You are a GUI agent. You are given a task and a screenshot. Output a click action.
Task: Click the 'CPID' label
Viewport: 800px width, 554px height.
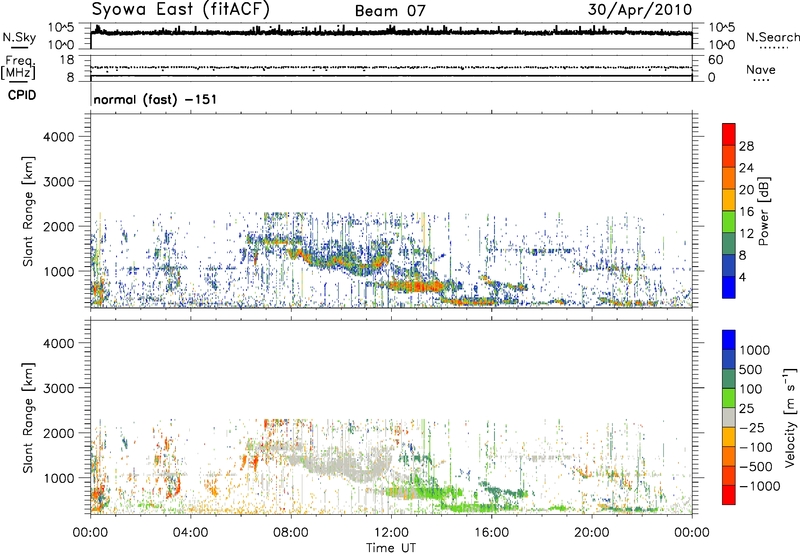click(x=22, y=95)
